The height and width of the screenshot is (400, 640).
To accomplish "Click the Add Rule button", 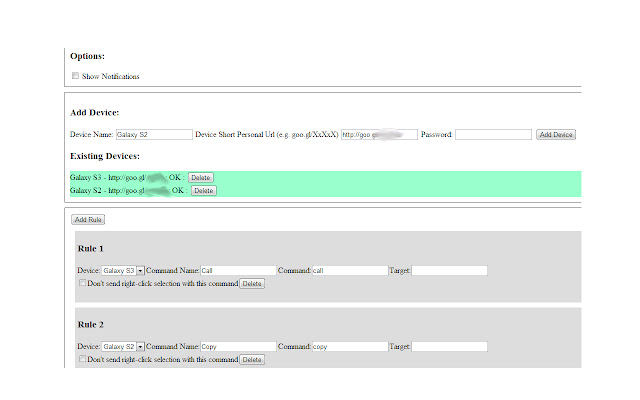I will coord(88,220).
